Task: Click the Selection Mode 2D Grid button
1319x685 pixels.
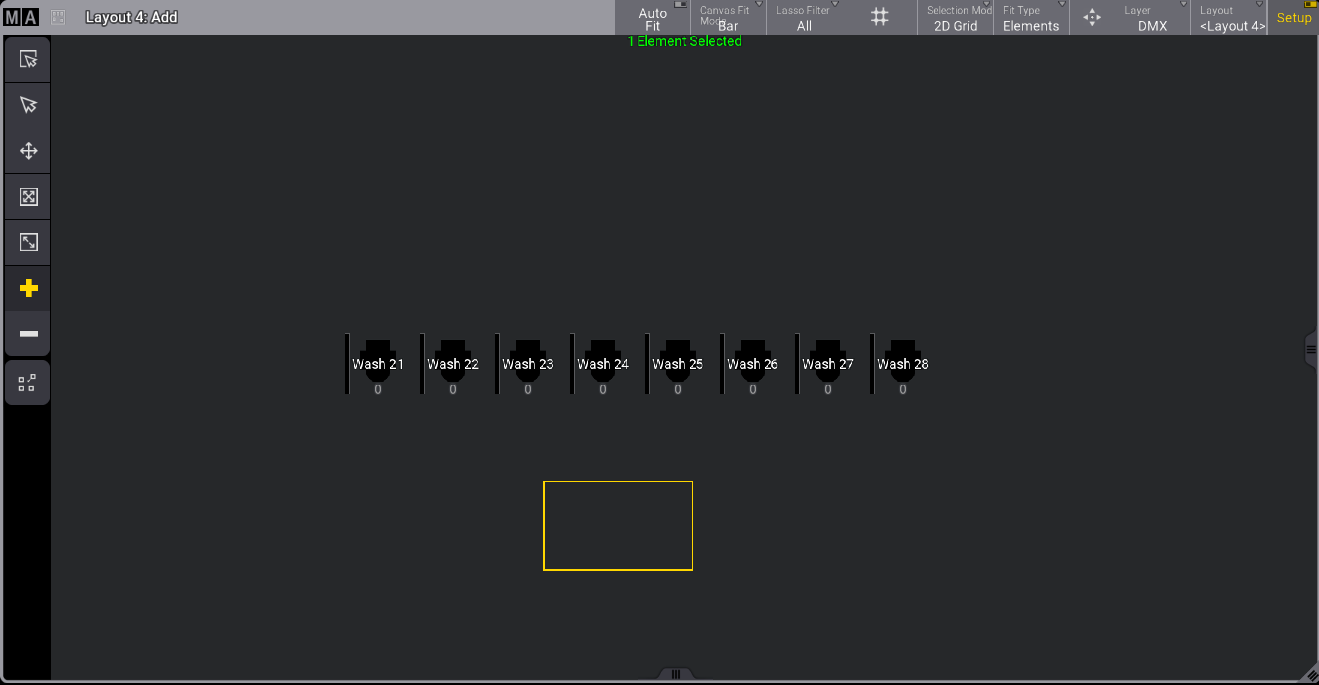Action: 955,18
